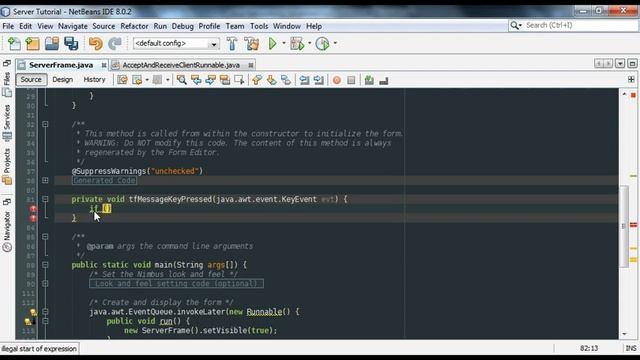Click the Search (Ctrl+I) field
Image resolution: width=640 pixels, height=360 pixels.
(573, 25)
